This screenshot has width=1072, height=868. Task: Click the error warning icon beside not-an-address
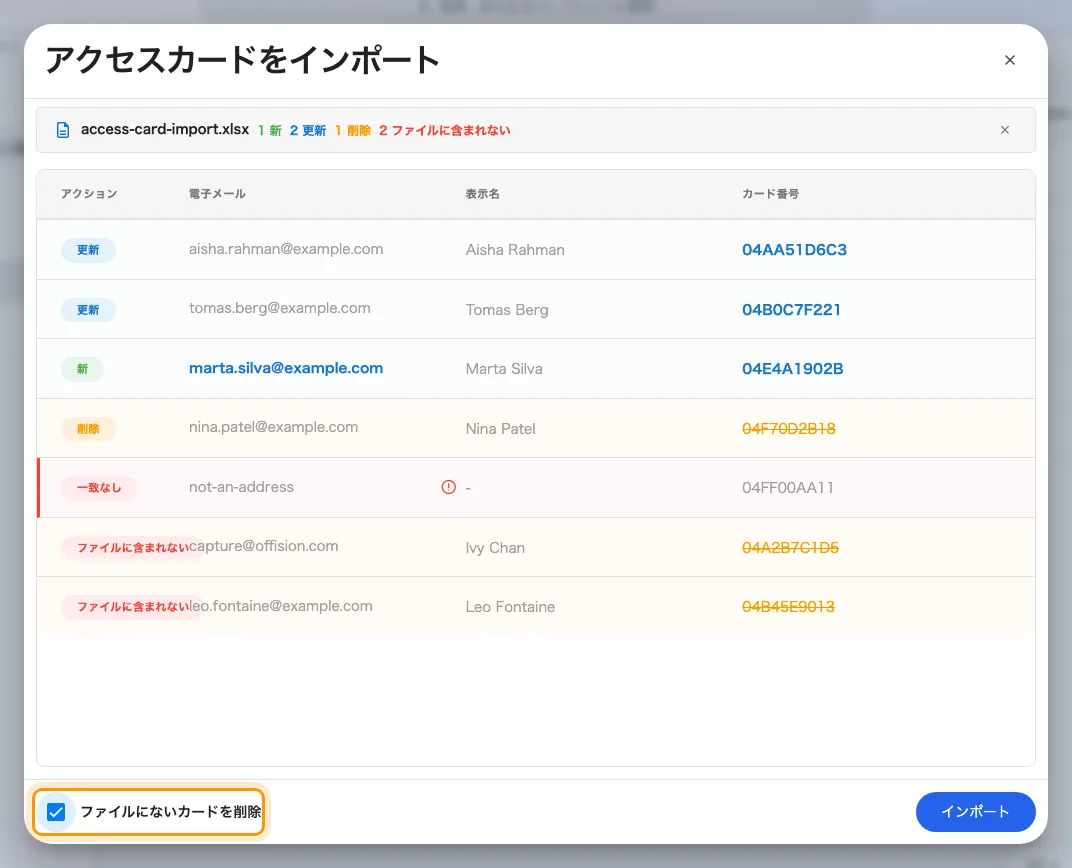[448, 487]
